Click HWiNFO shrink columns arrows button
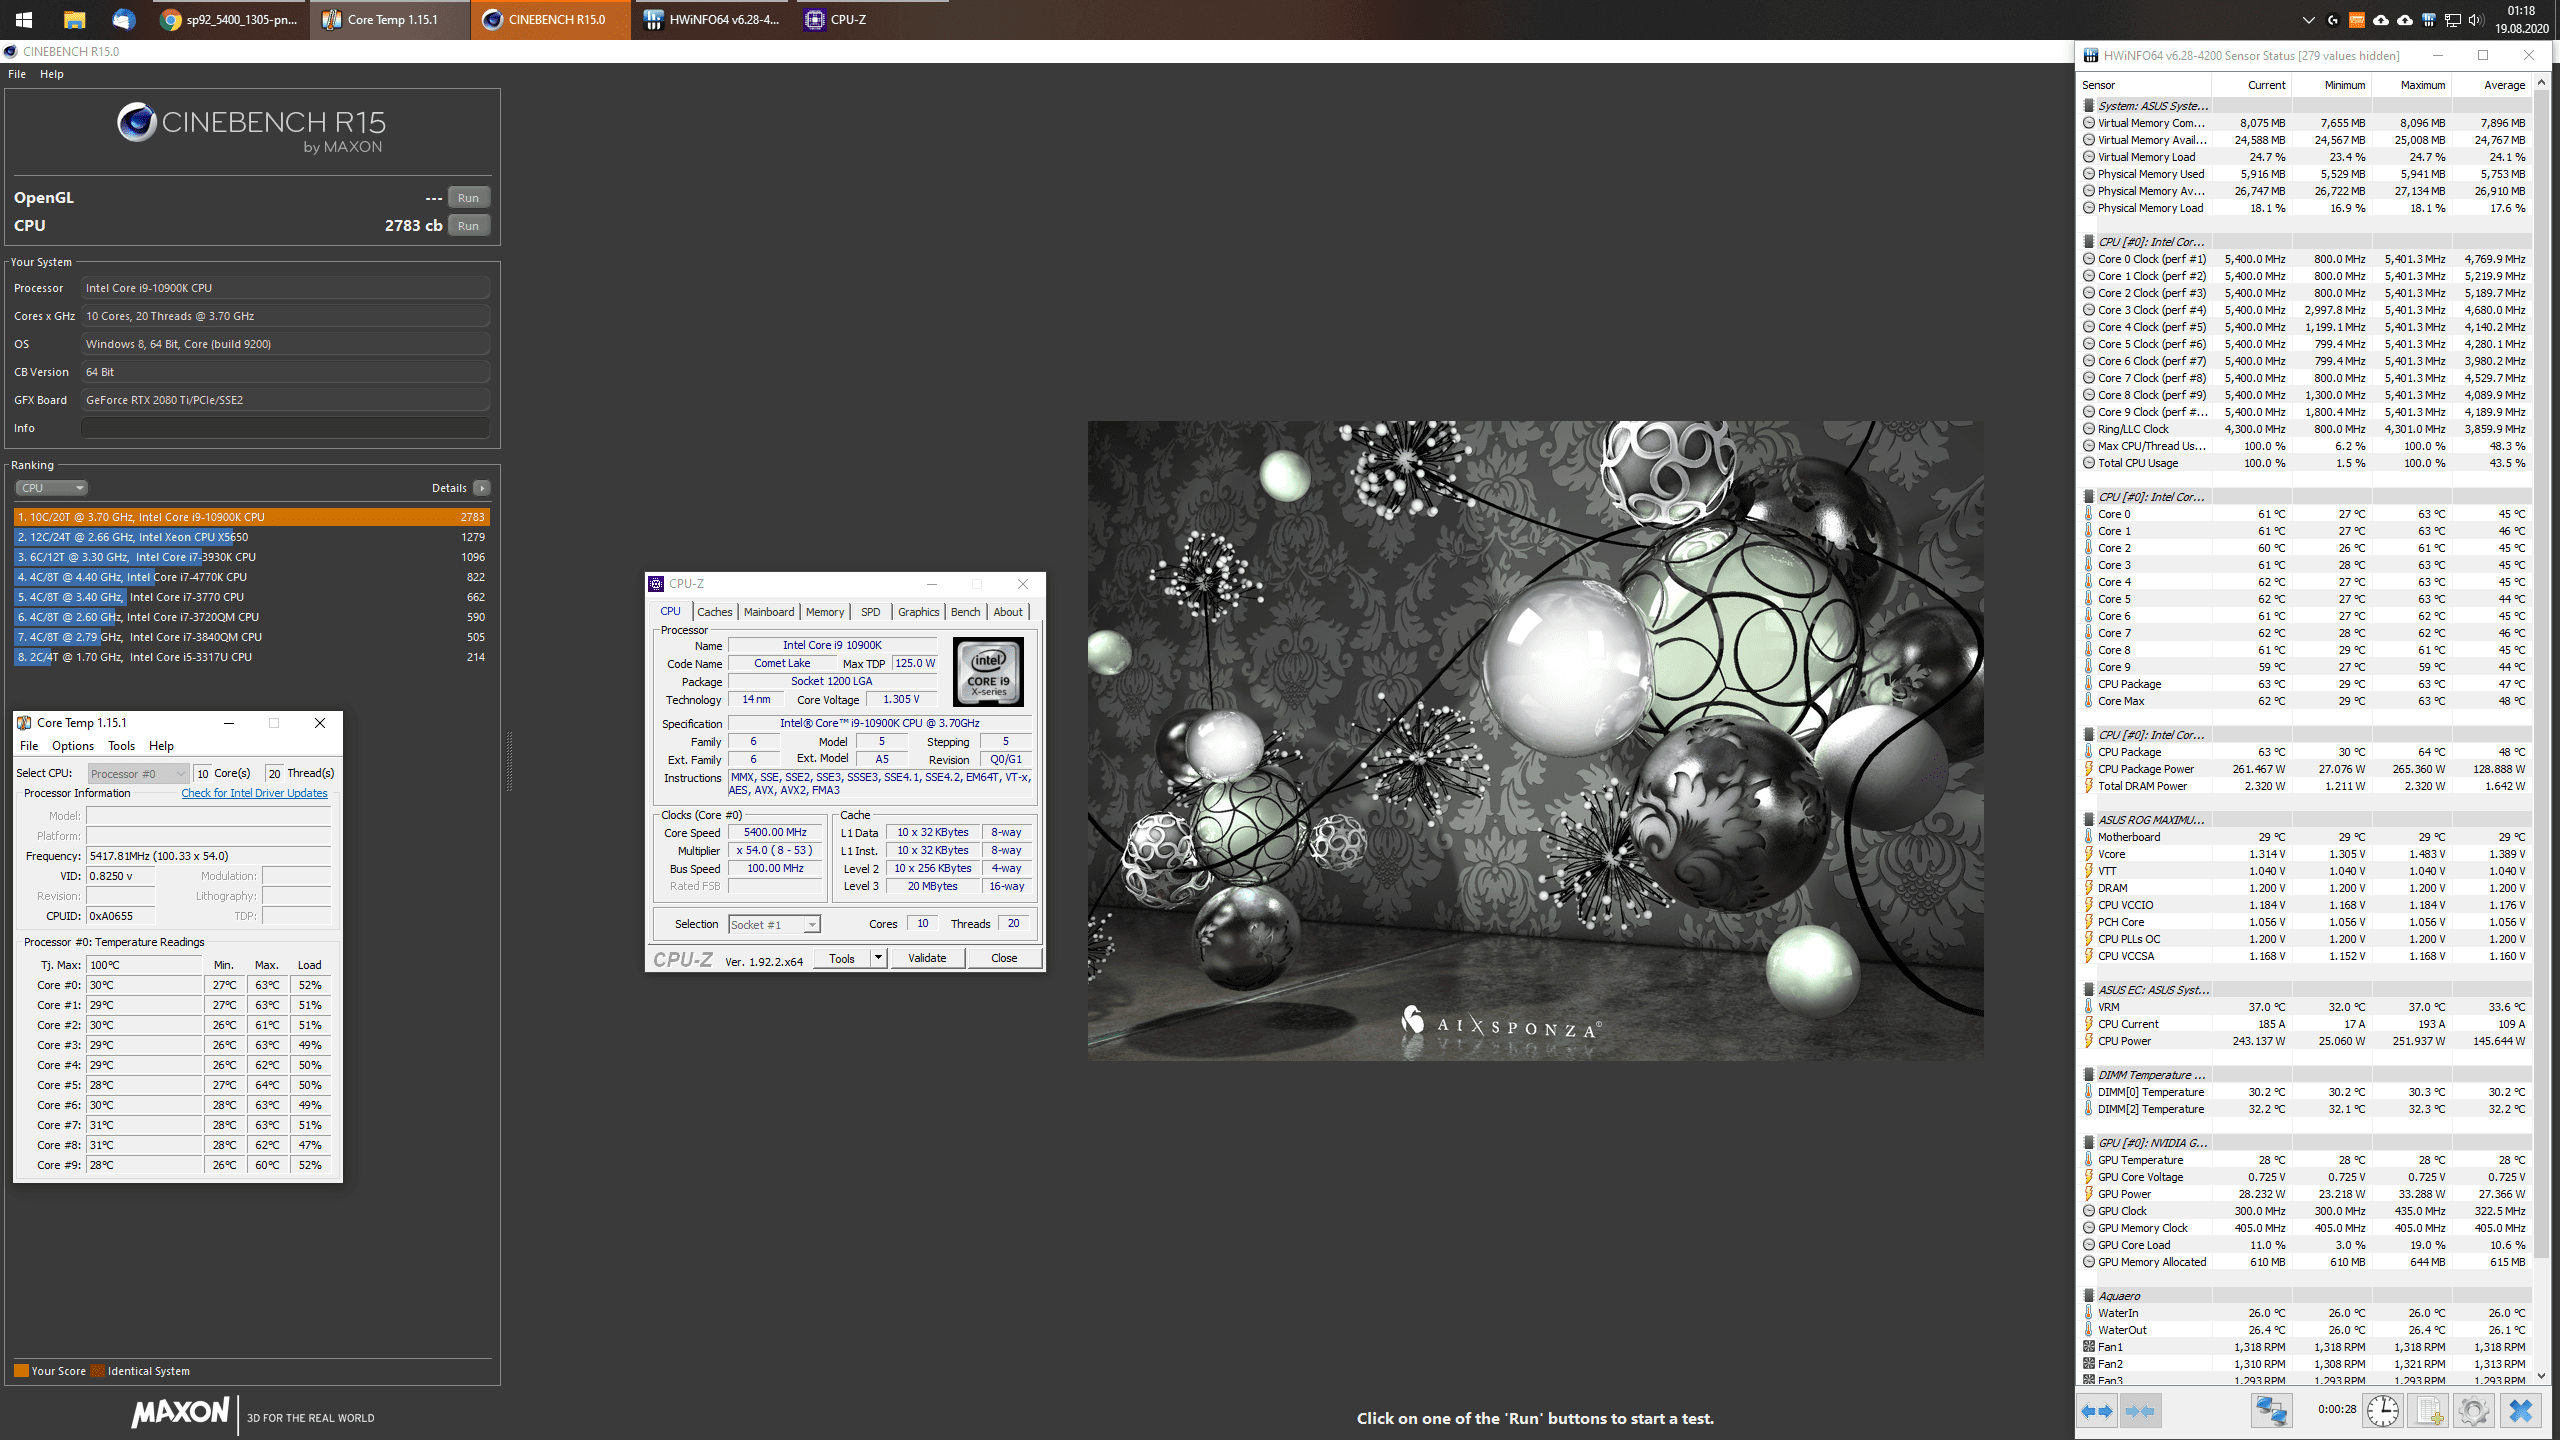Viewport: 2560px width, 1440px height. (x=2140, y=1411)
